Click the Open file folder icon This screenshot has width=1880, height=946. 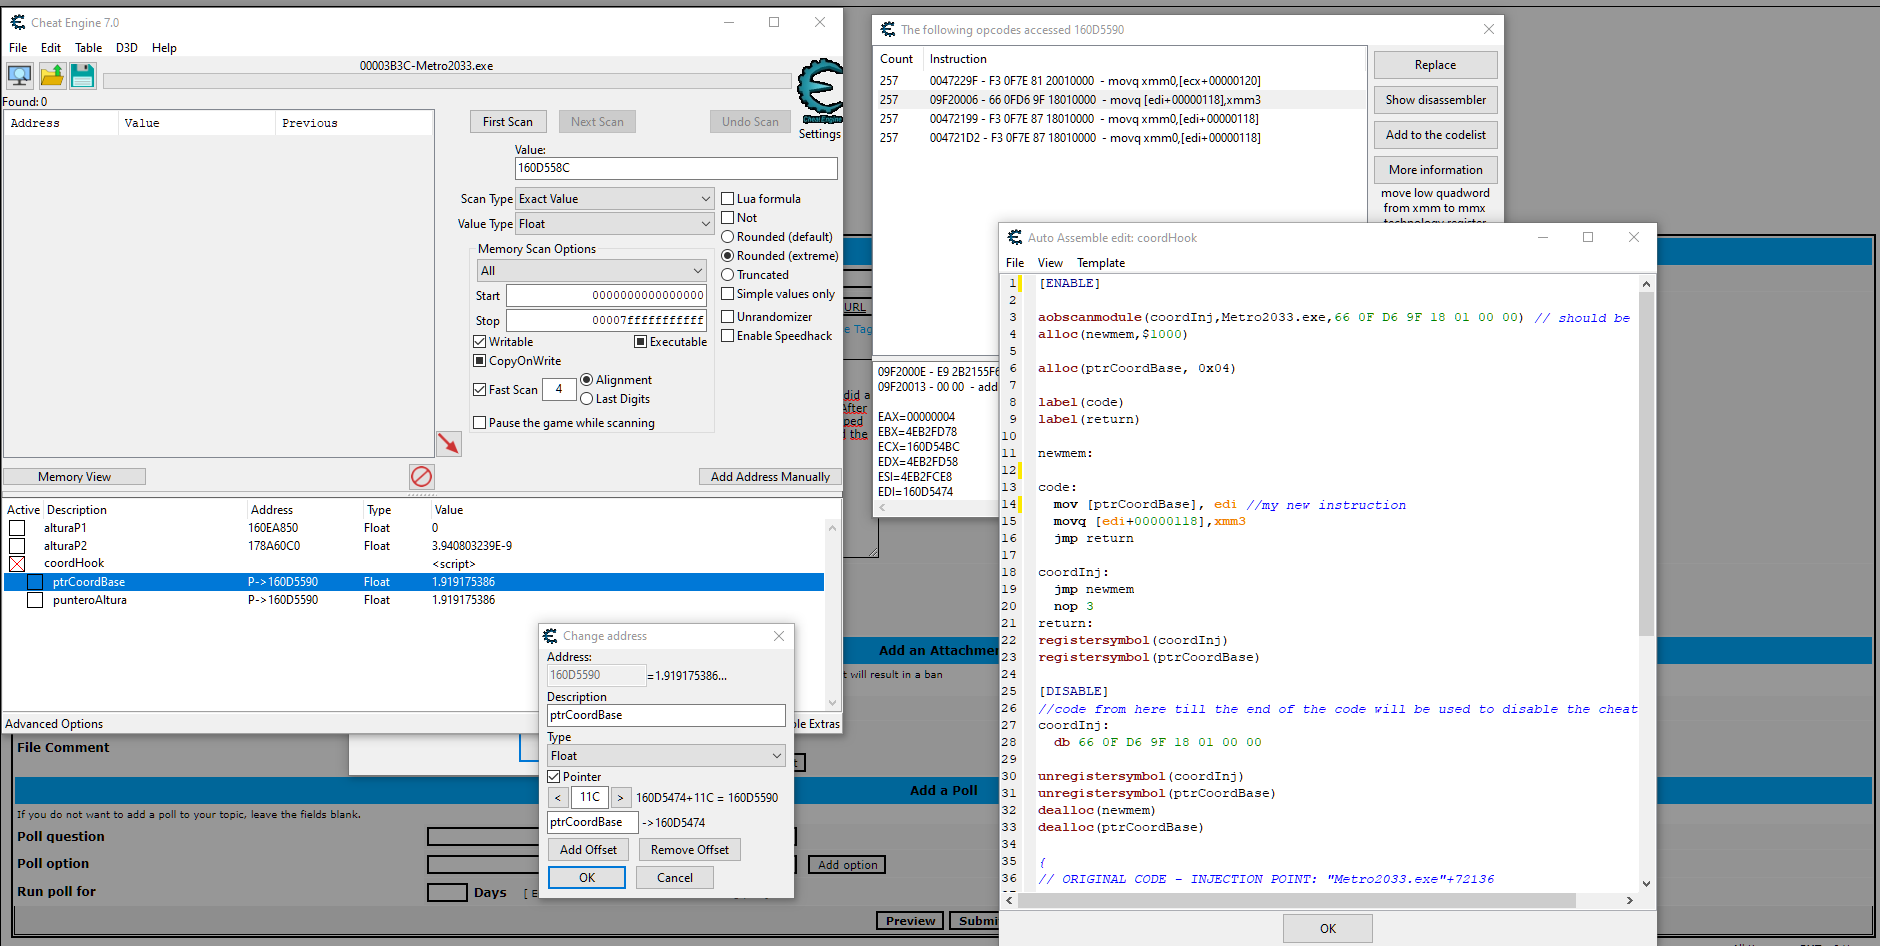coord(52,75)
